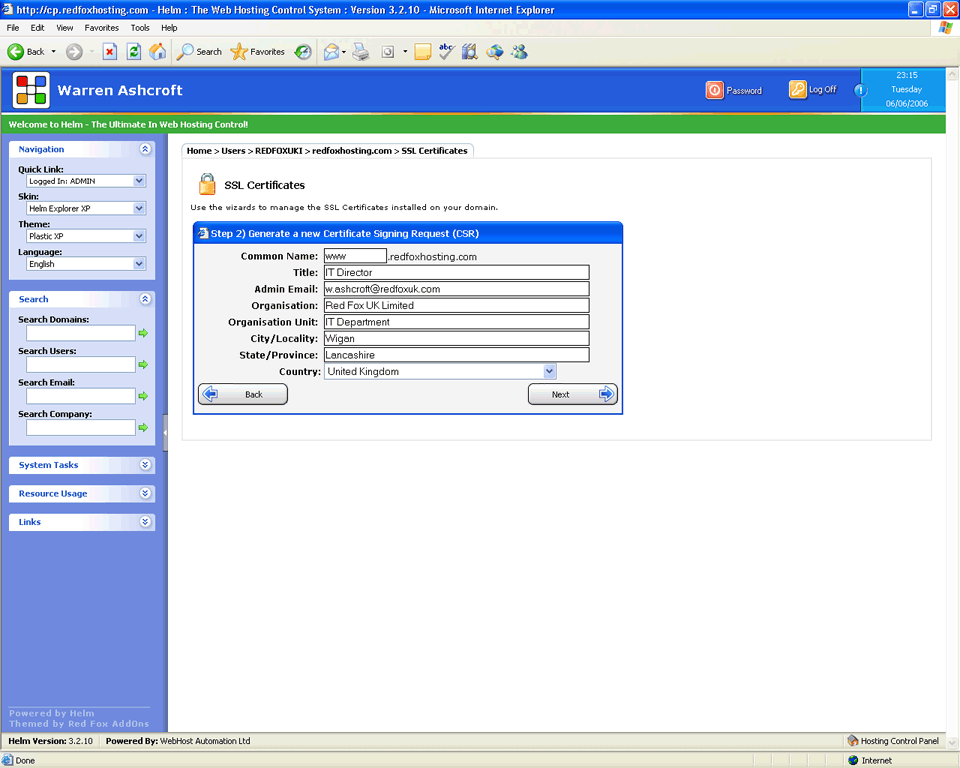Click the SSL Certificates padlock icon
Screen dimensions: 960x768
point(207,184)
